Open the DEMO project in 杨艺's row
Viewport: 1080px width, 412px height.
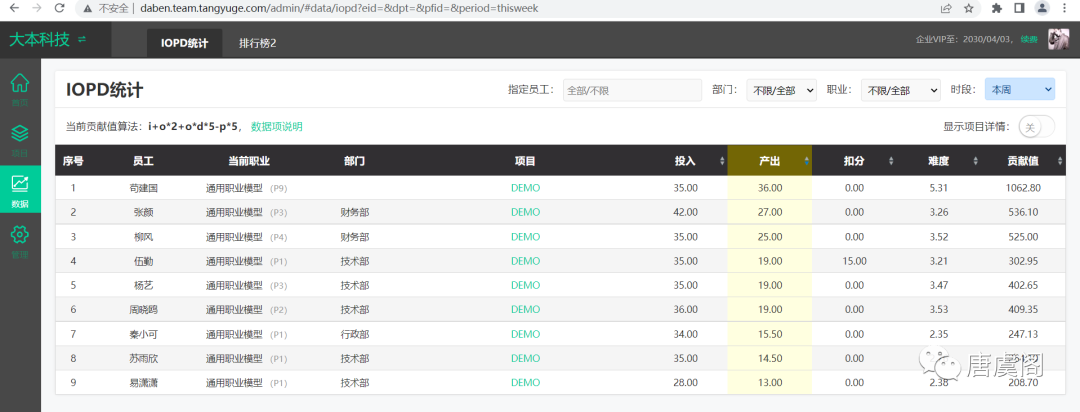[x=526, y=285]
